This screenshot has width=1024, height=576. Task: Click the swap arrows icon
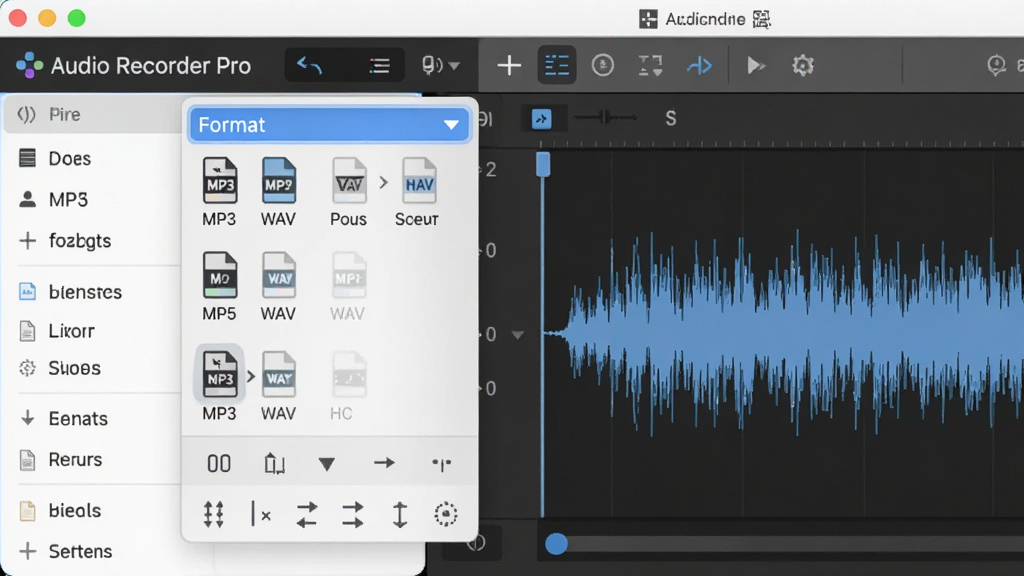(306, 515)
